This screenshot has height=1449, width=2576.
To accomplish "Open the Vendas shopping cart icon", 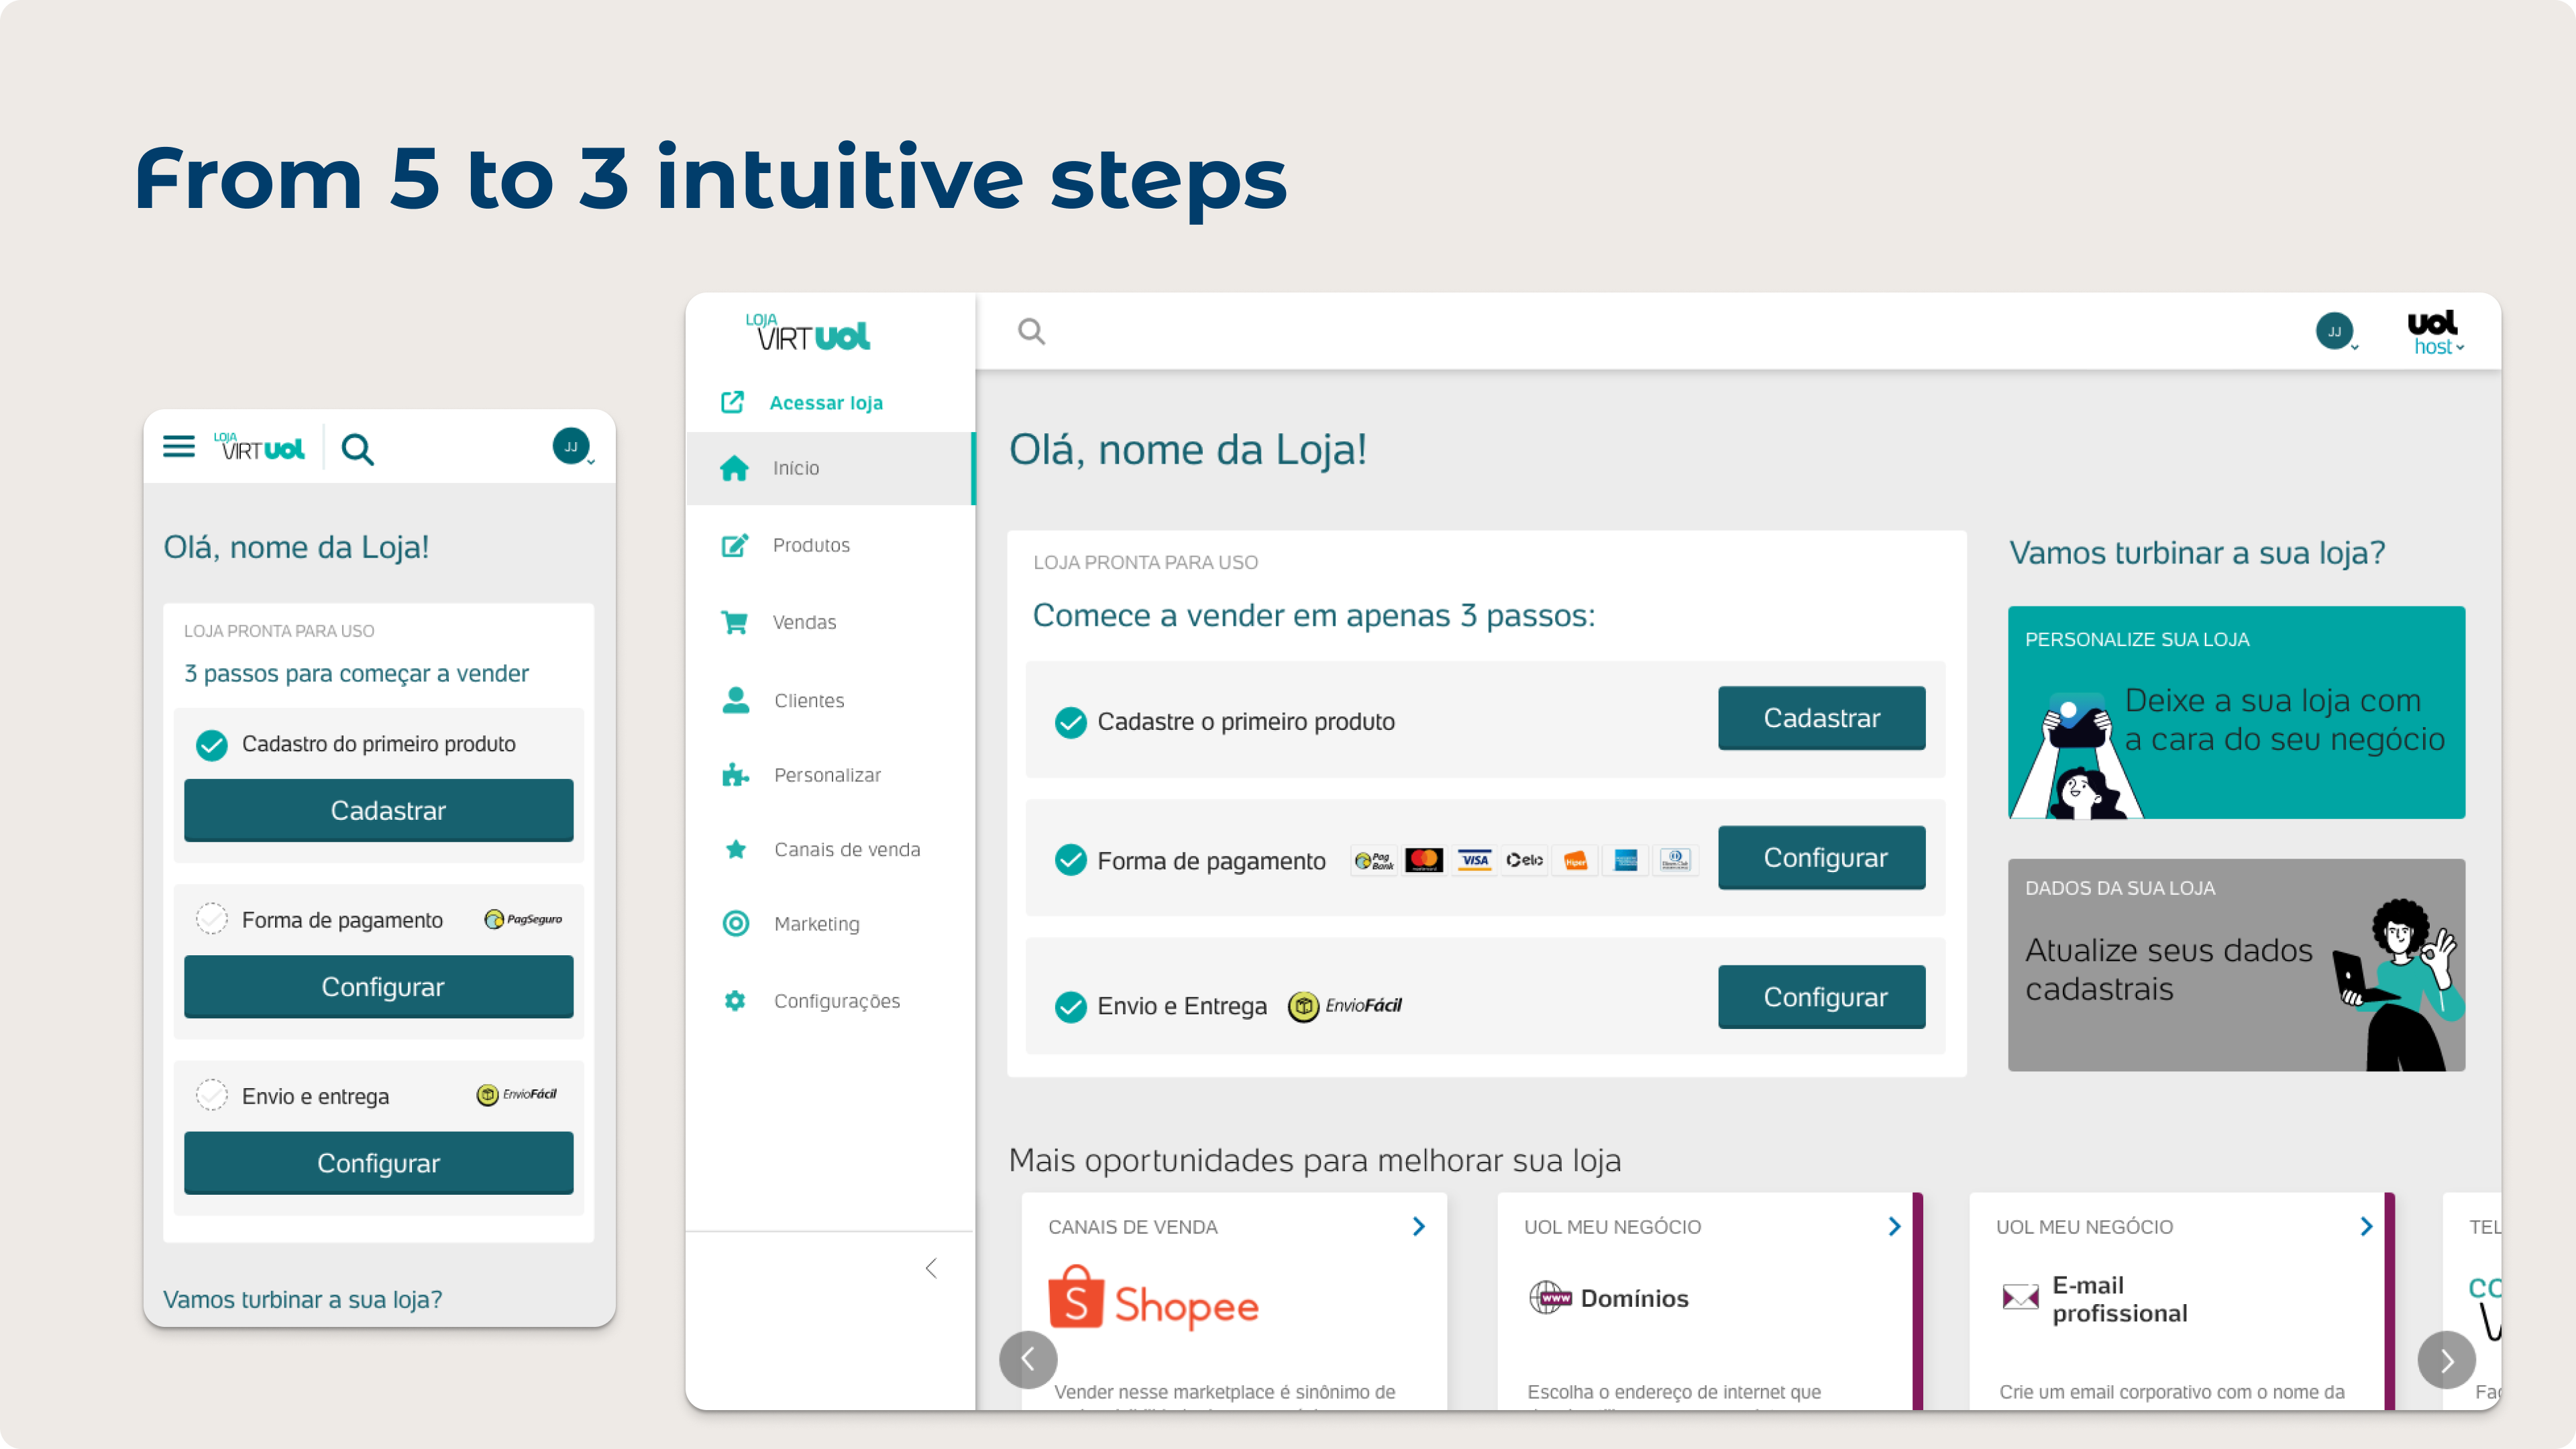I will (x=735, y=621).
